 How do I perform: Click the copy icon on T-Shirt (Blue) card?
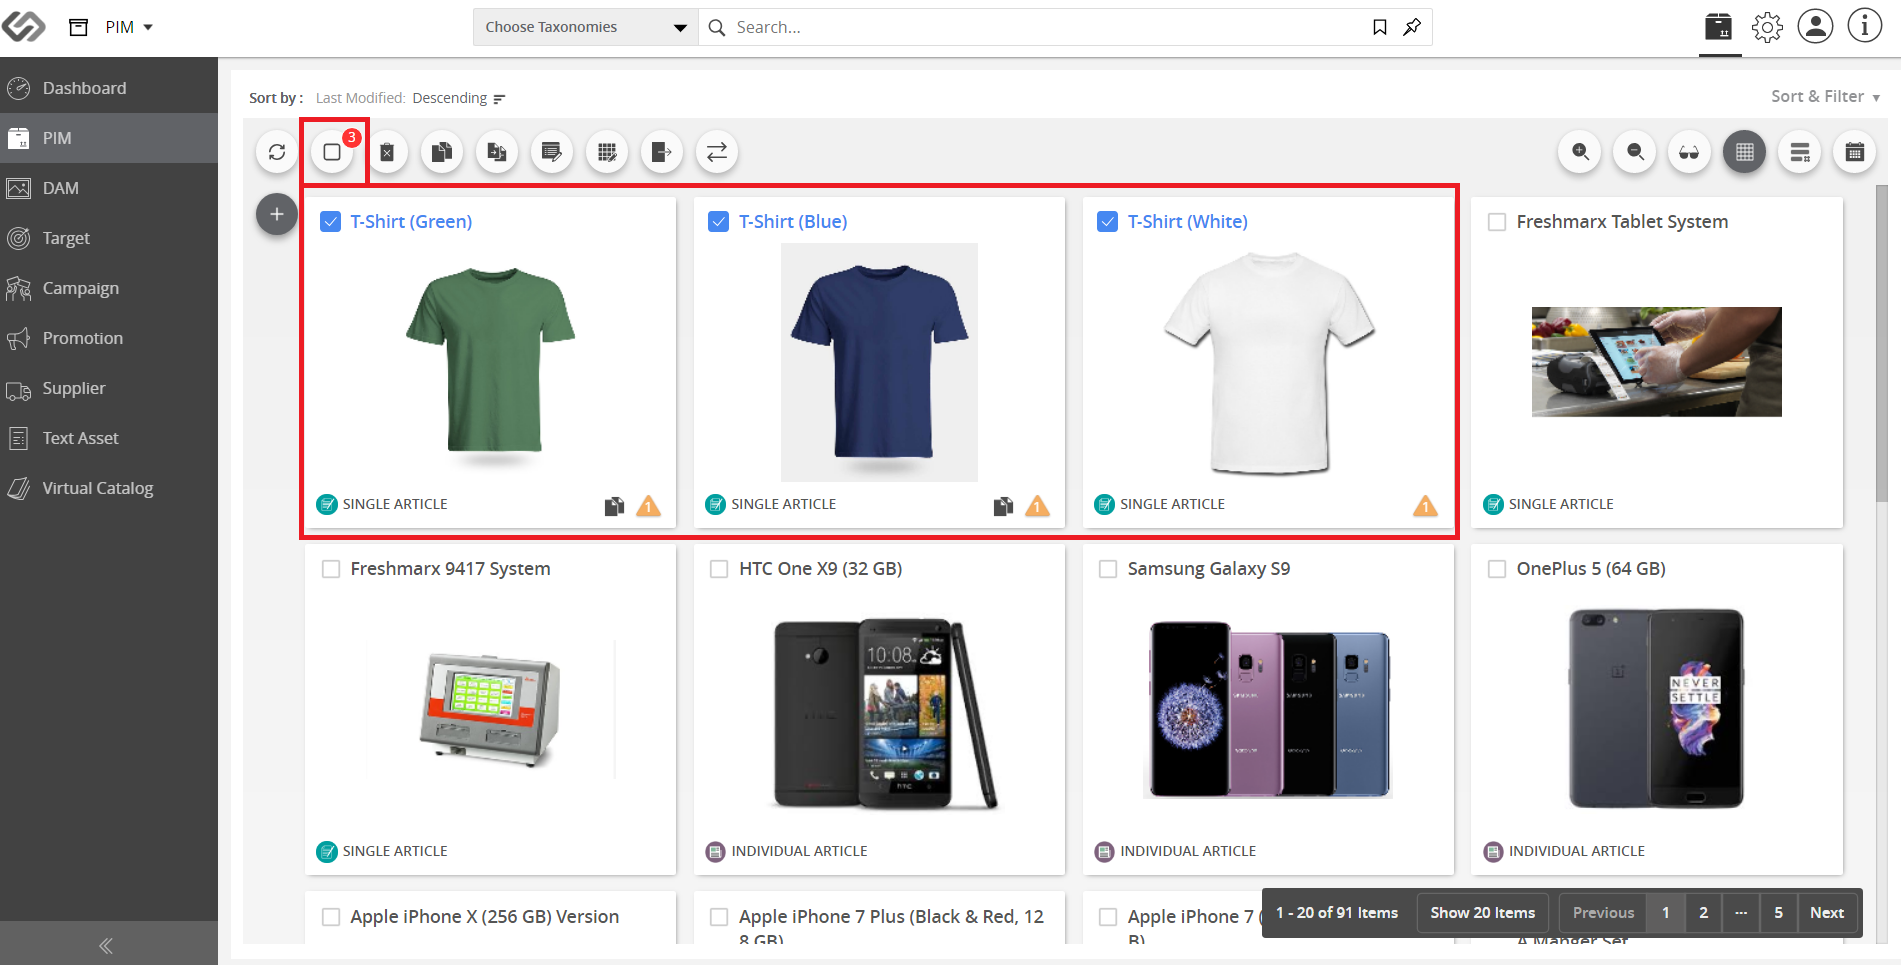point(1003,506)
